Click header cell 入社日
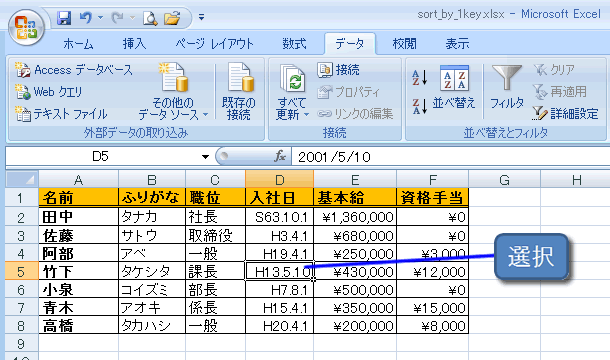The image size is (610, 360). point(279,198)
